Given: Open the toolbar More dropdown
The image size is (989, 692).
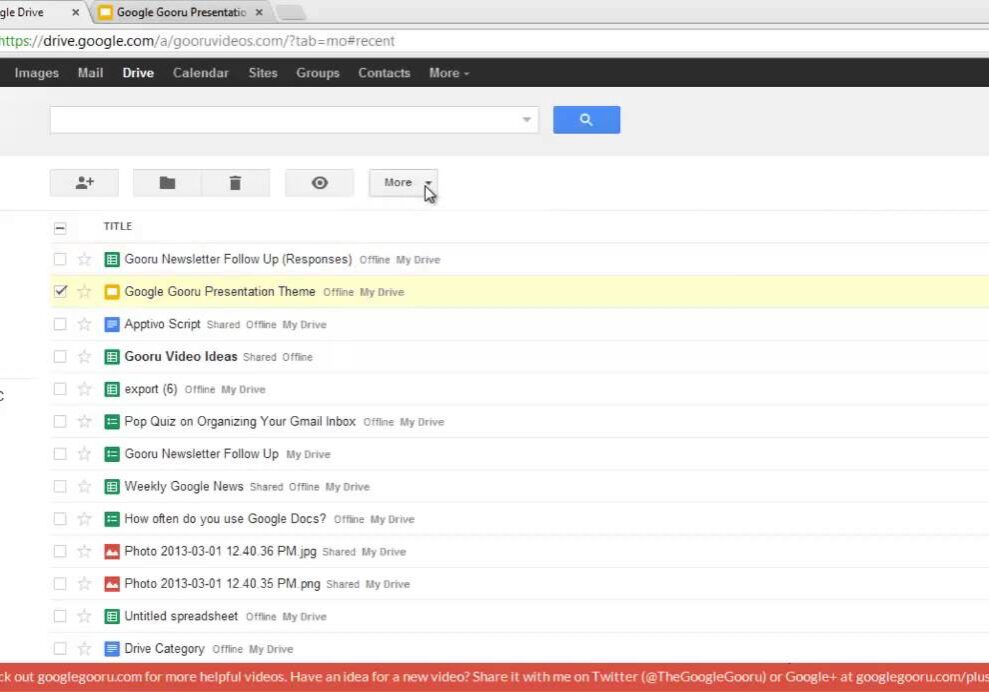Looking at the screenshot, I should [403, 183].
